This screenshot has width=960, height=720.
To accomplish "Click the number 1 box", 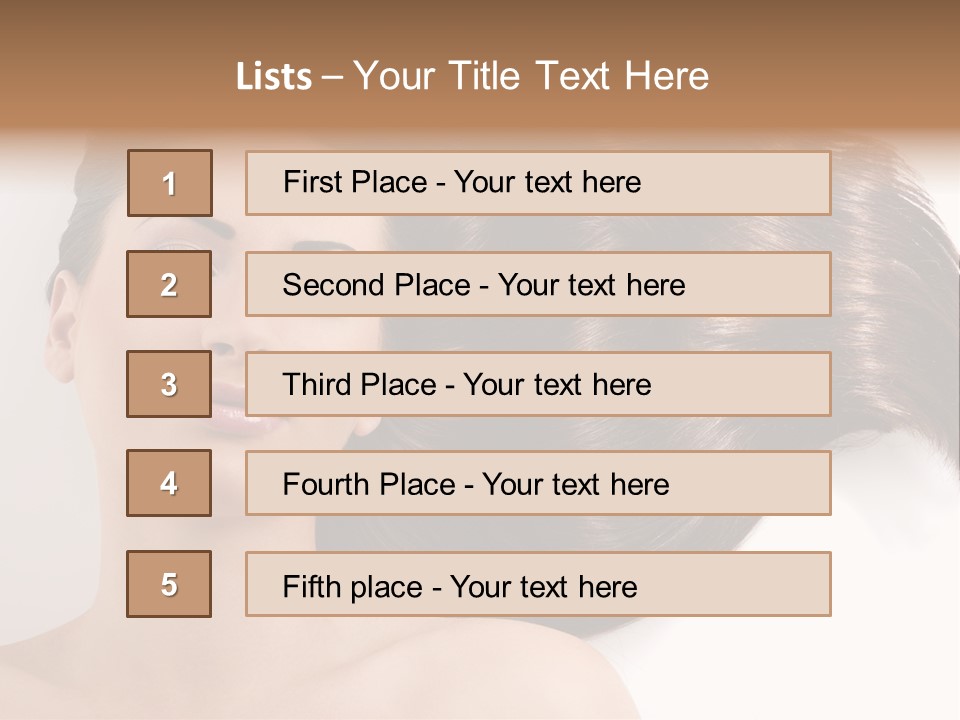I will 170,183.
